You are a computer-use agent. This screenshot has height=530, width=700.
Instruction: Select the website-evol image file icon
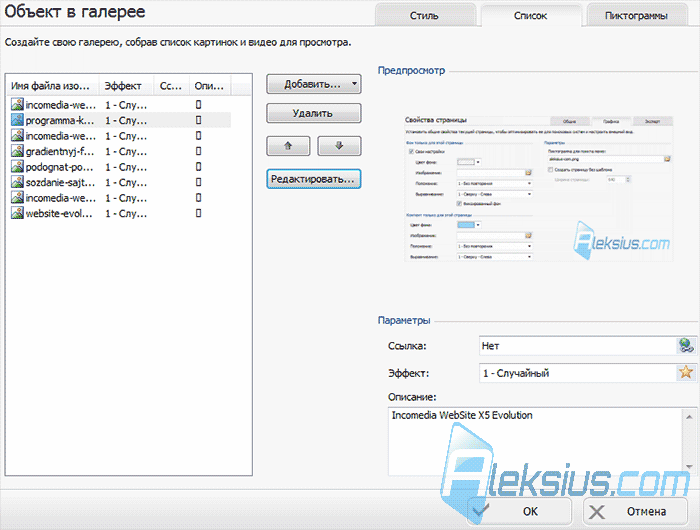point(17,213)
